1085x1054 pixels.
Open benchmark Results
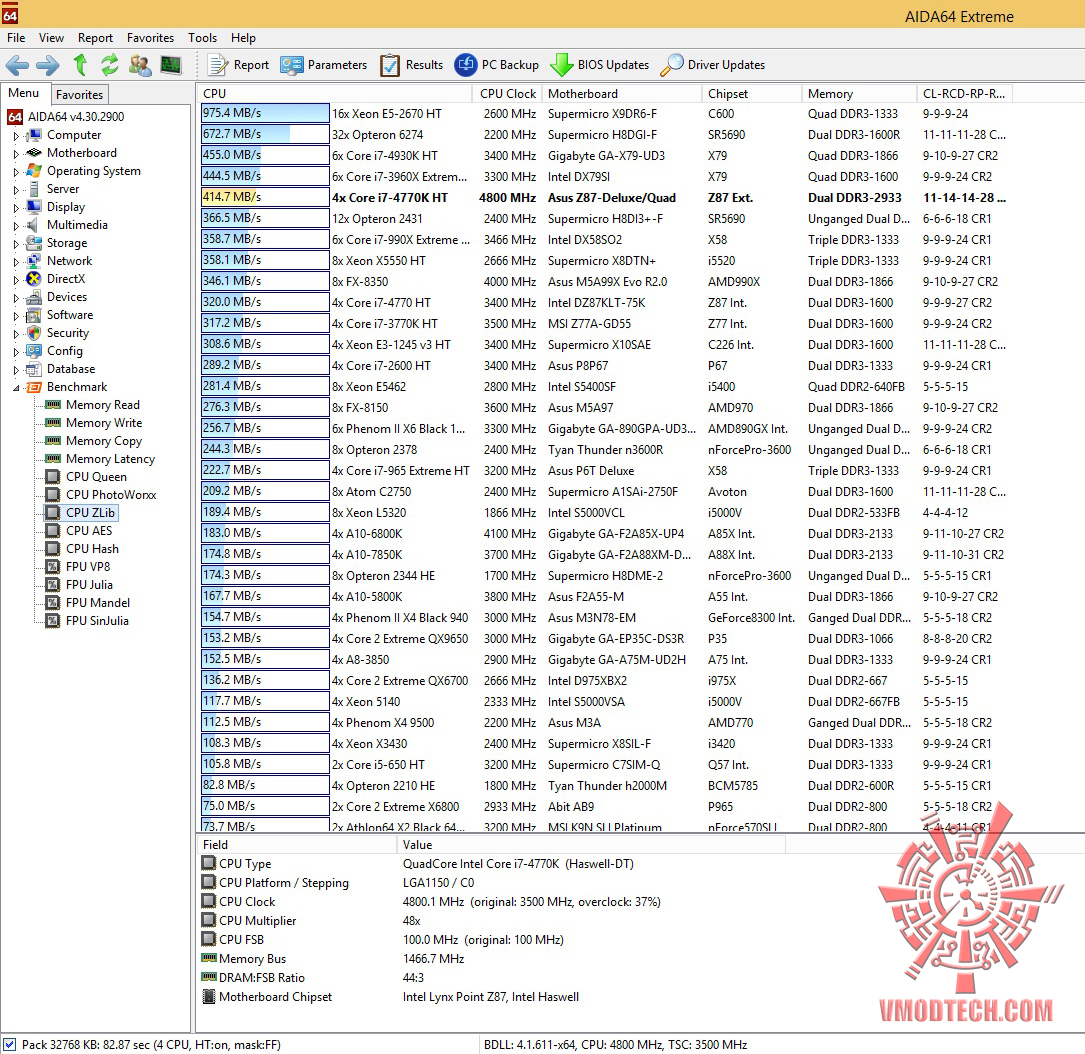[x=412, y=65]
